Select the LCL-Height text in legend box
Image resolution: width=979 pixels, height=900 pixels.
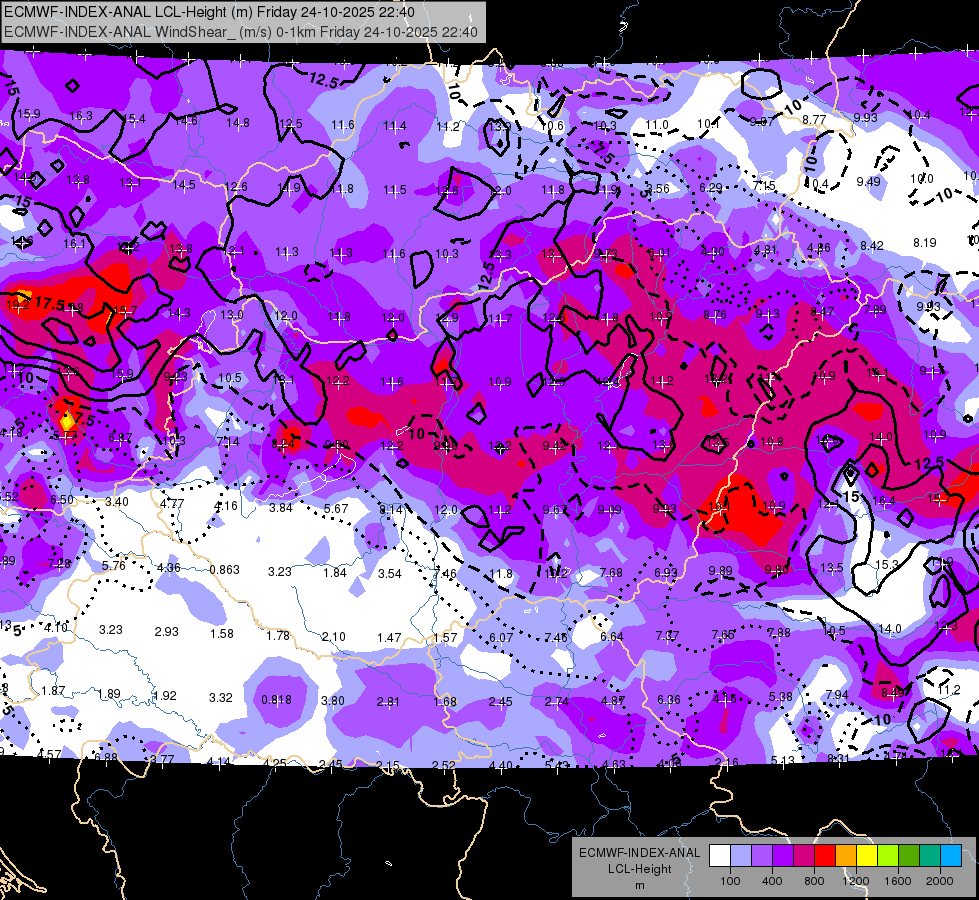click(640, 869)
